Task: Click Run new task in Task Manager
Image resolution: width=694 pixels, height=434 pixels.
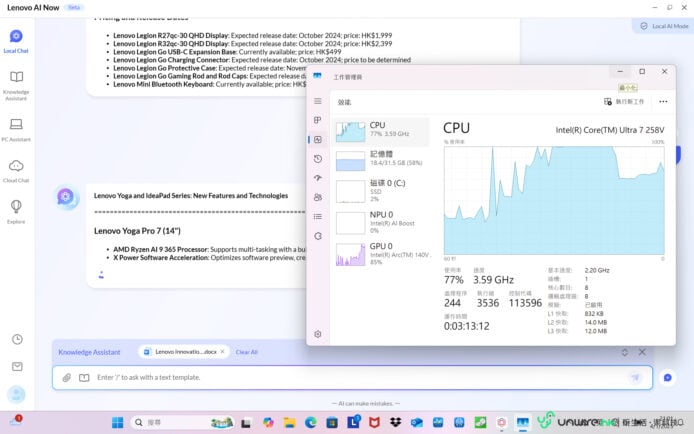Action: click(624, 102)
